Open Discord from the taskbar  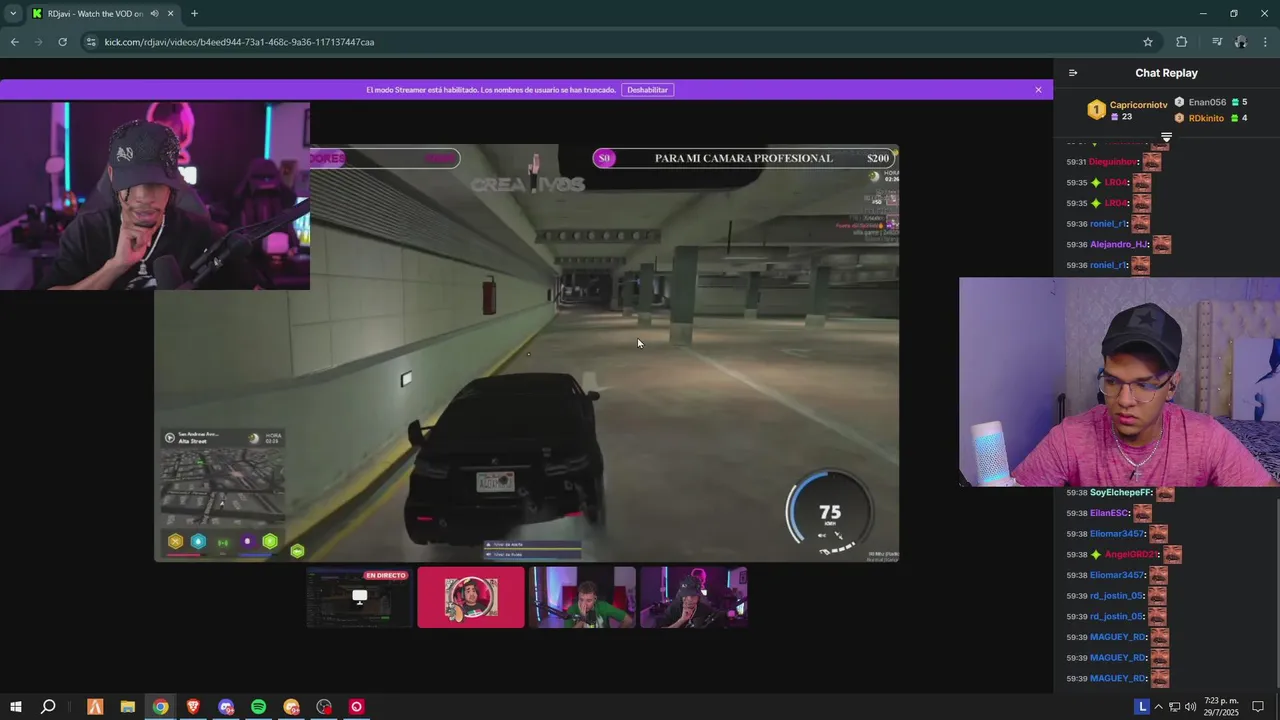coord(226,707)
